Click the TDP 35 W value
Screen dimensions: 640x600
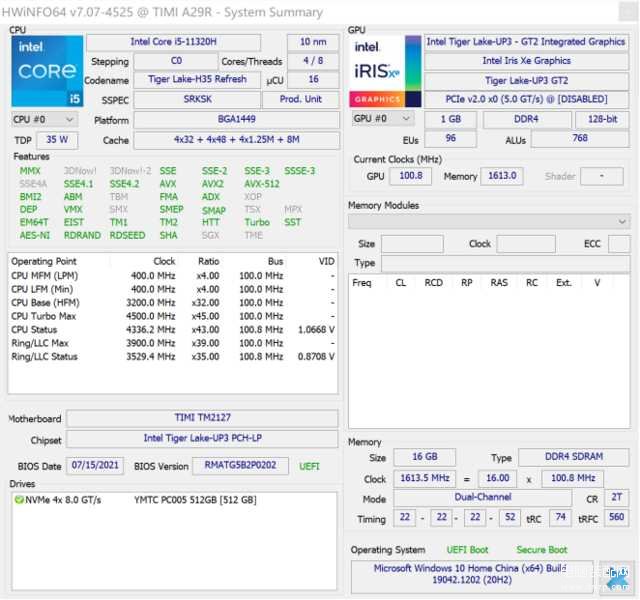click(57, 140)
